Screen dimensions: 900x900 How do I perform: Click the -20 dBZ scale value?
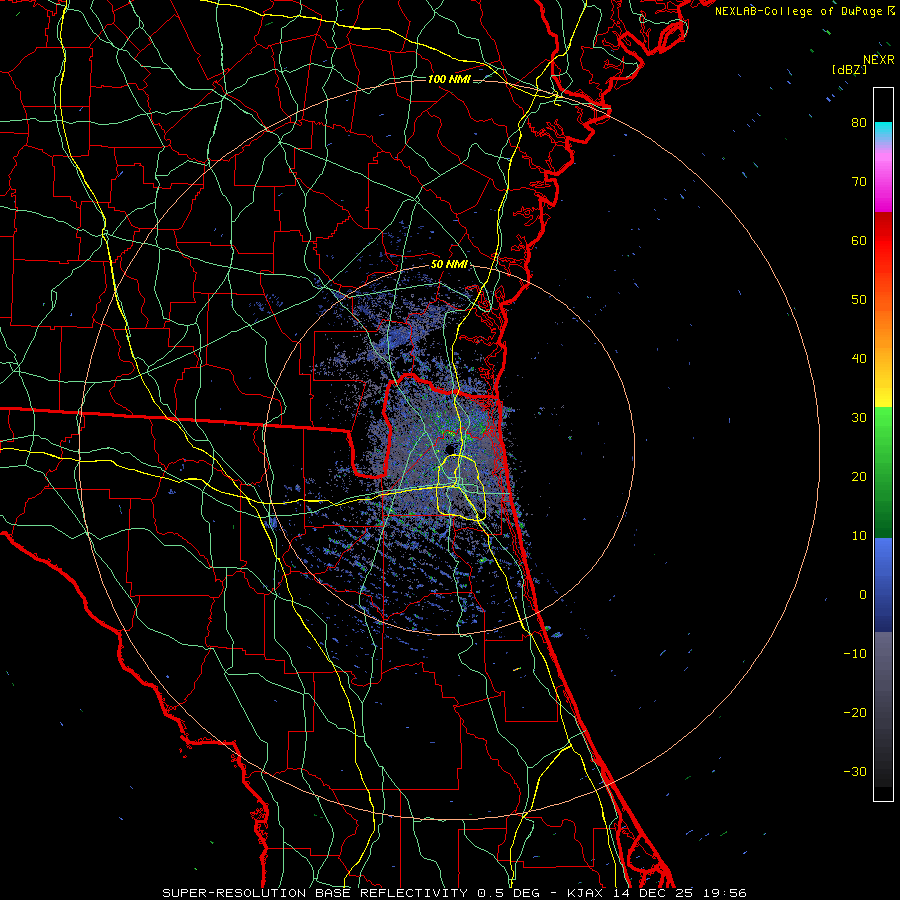click(x=855, y=713)
